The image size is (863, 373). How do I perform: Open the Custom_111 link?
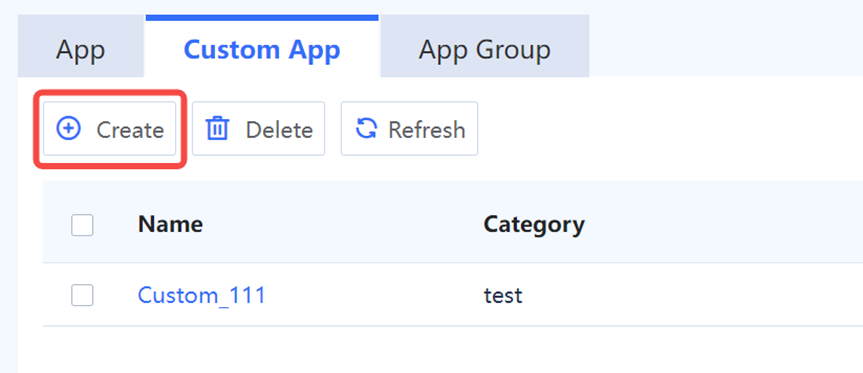(201, 295)
